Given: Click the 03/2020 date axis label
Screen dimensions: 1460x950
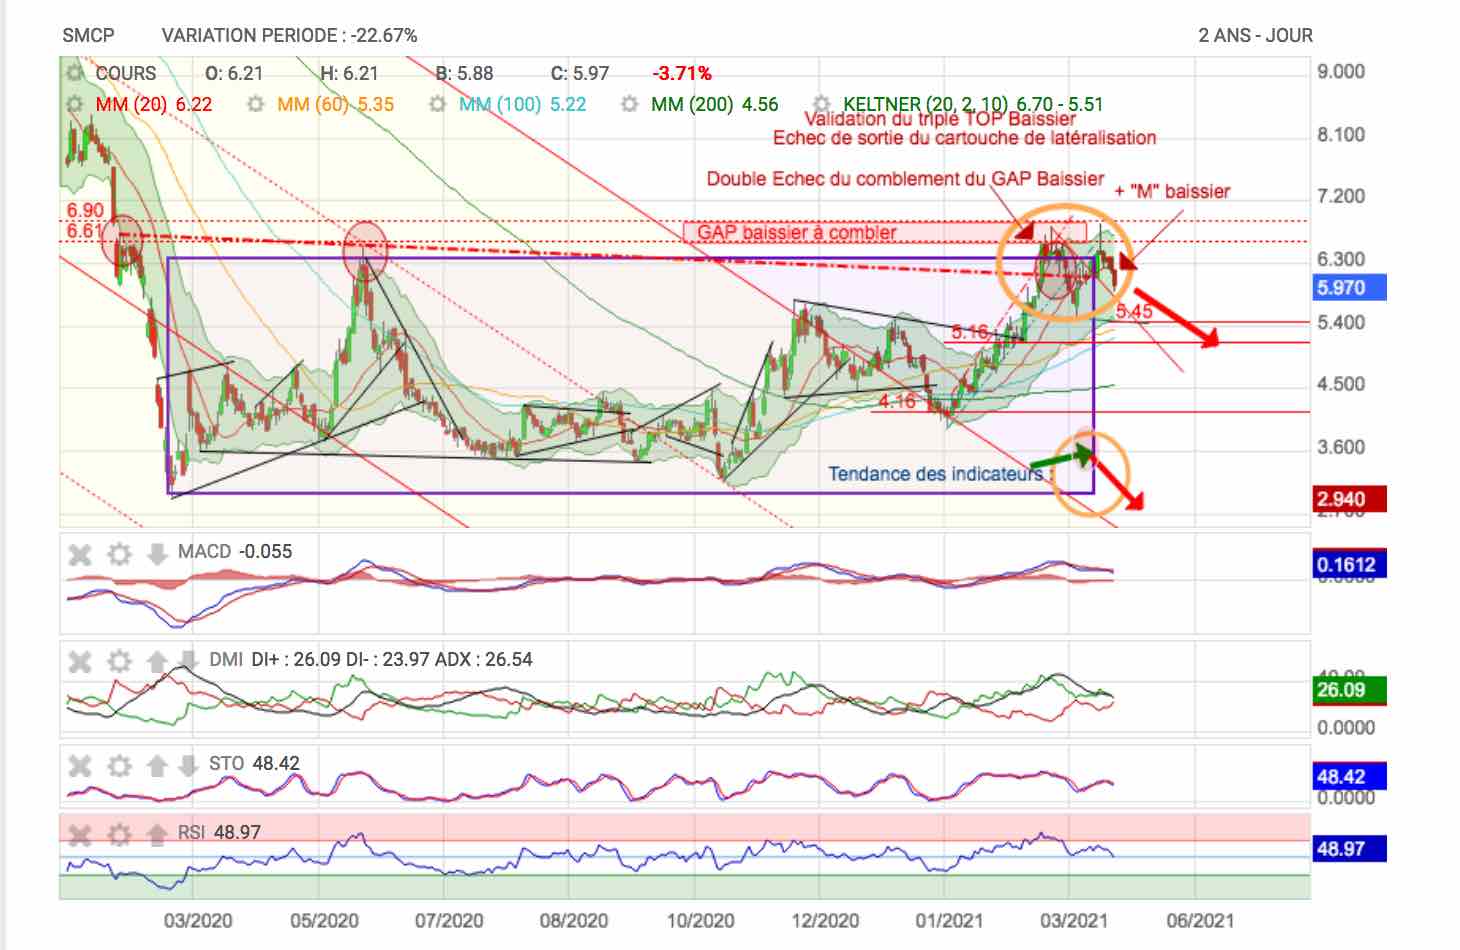Looking at the screenshot, I should pyautogui.click(x=198, y=920).
